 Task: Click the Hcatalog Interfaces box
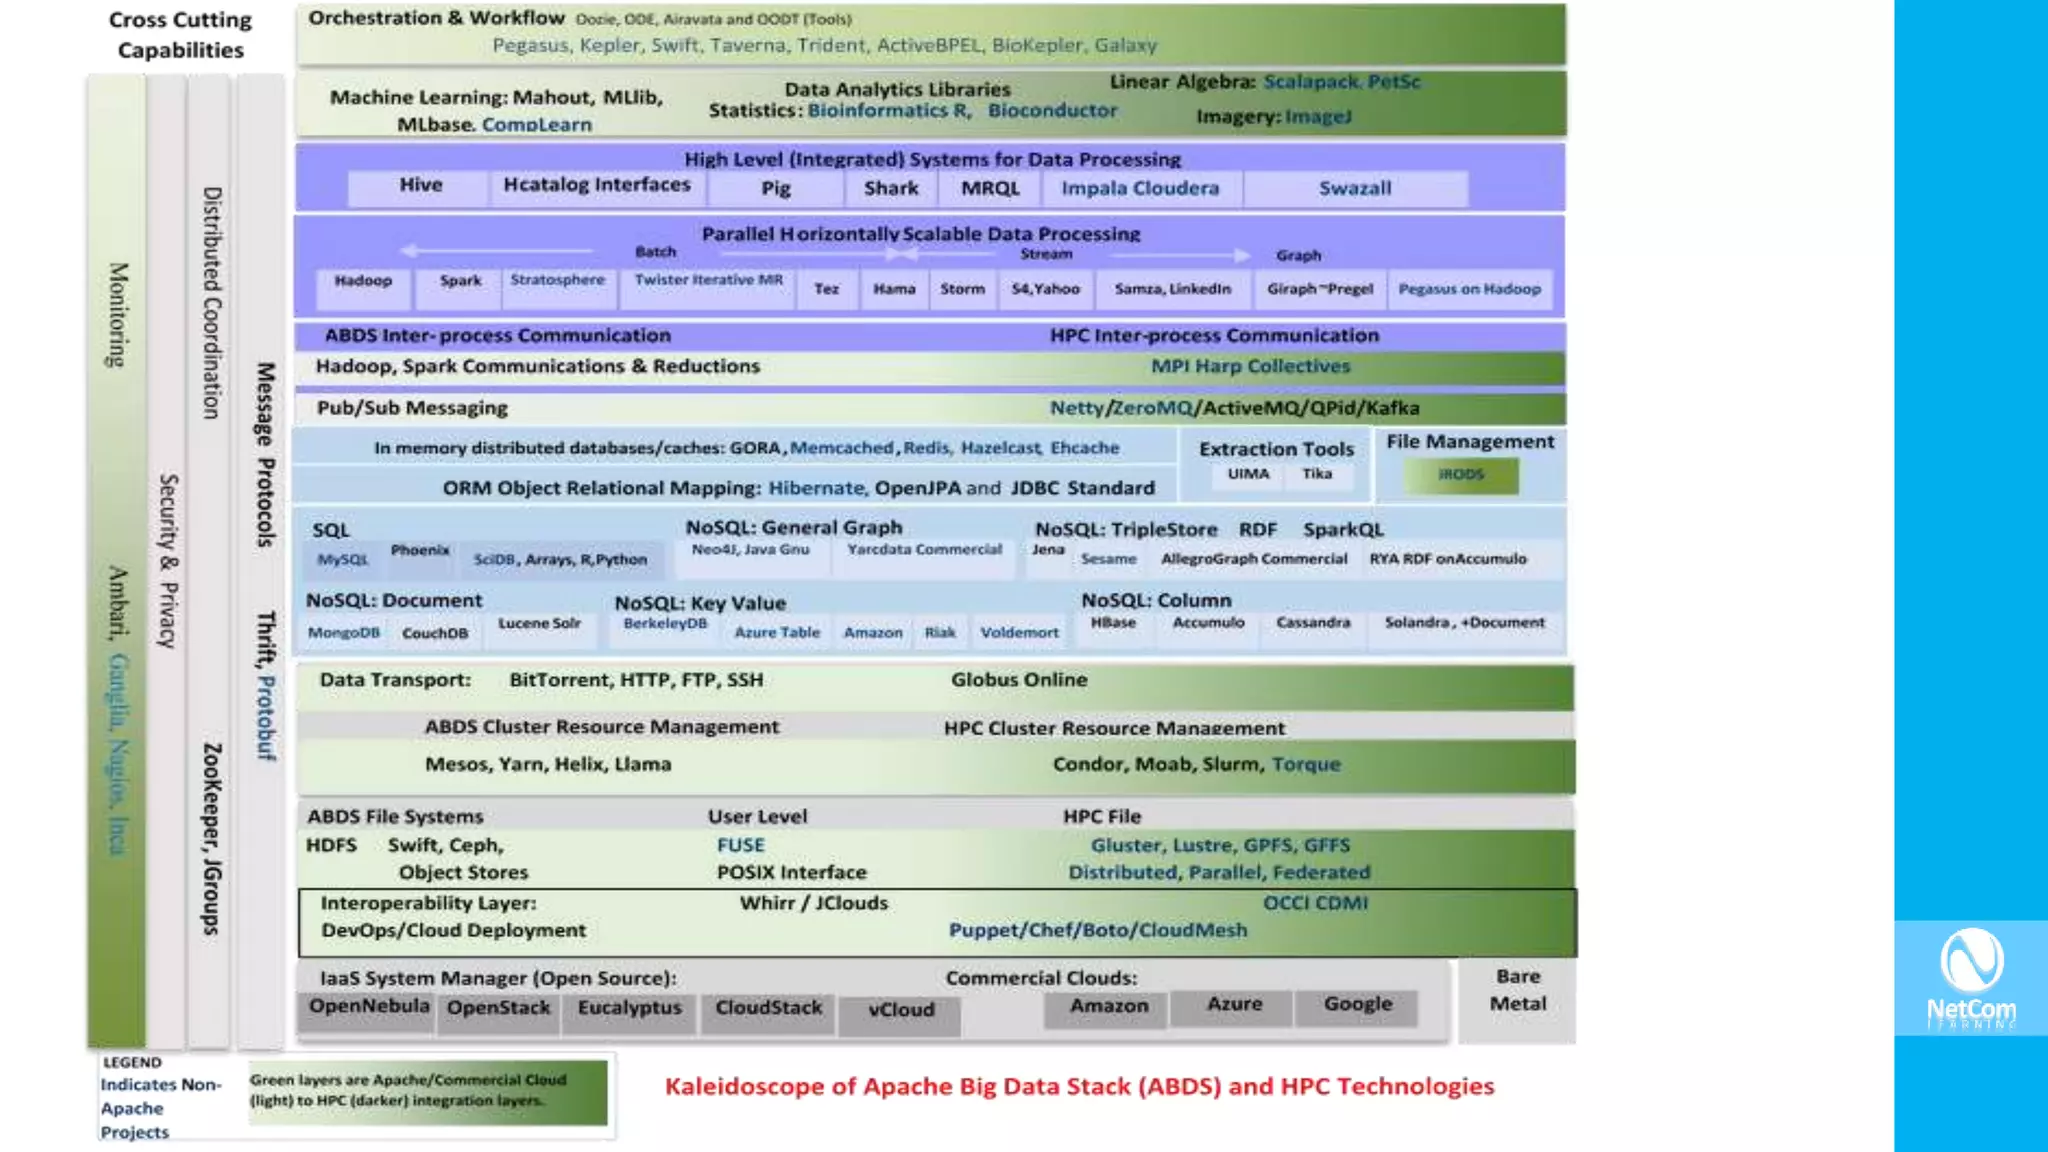[597, 187]
